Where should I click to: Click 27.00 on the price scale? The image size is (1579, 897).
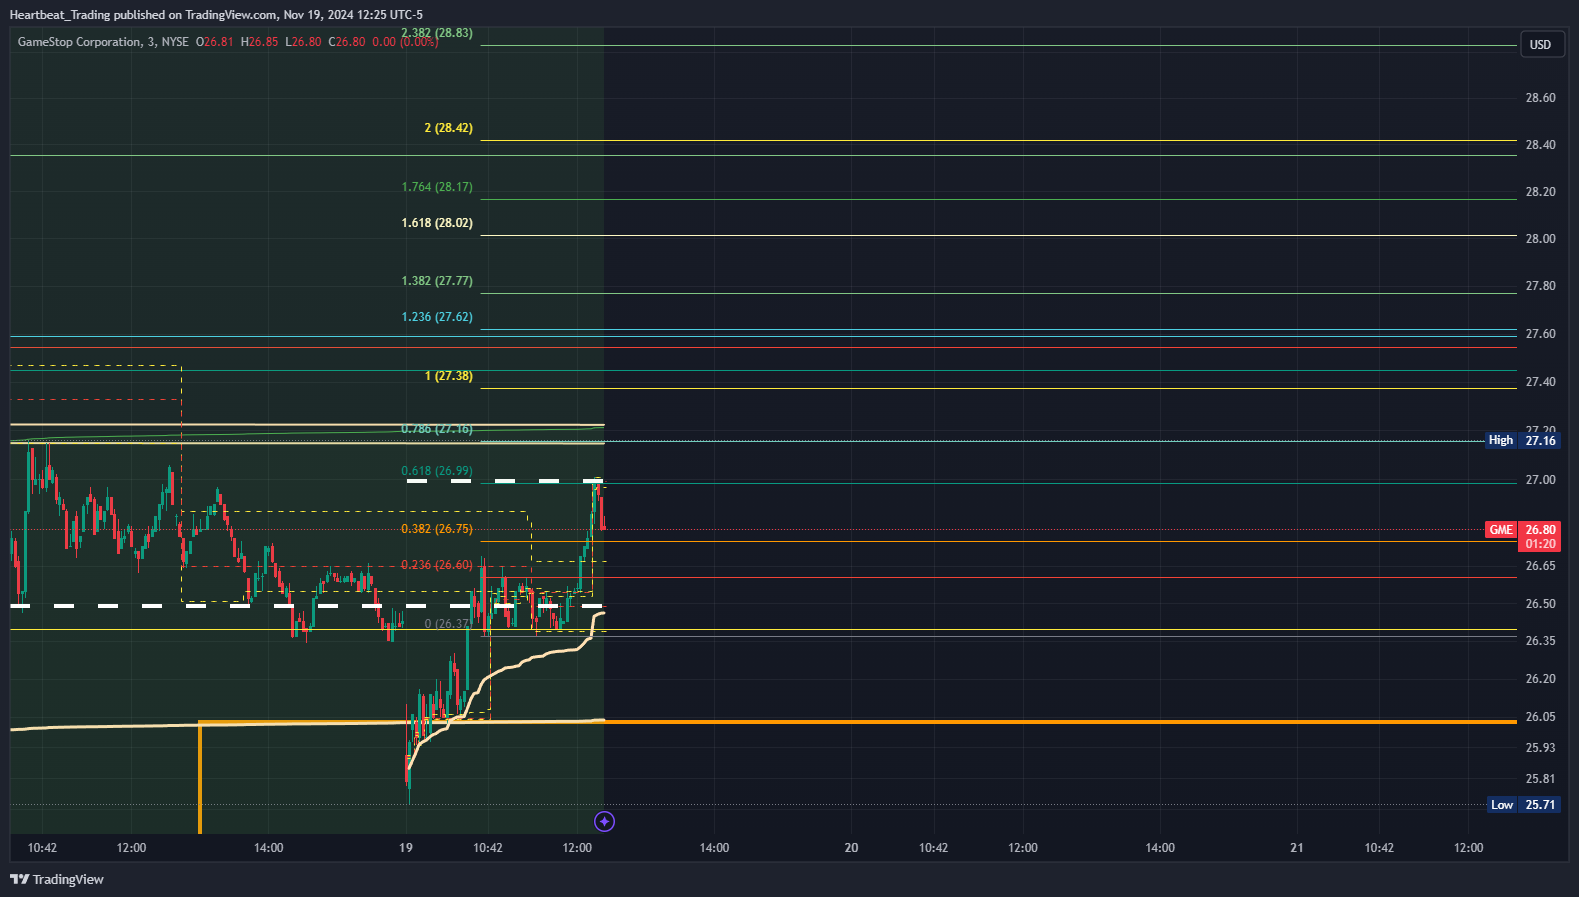point(1540,480)
